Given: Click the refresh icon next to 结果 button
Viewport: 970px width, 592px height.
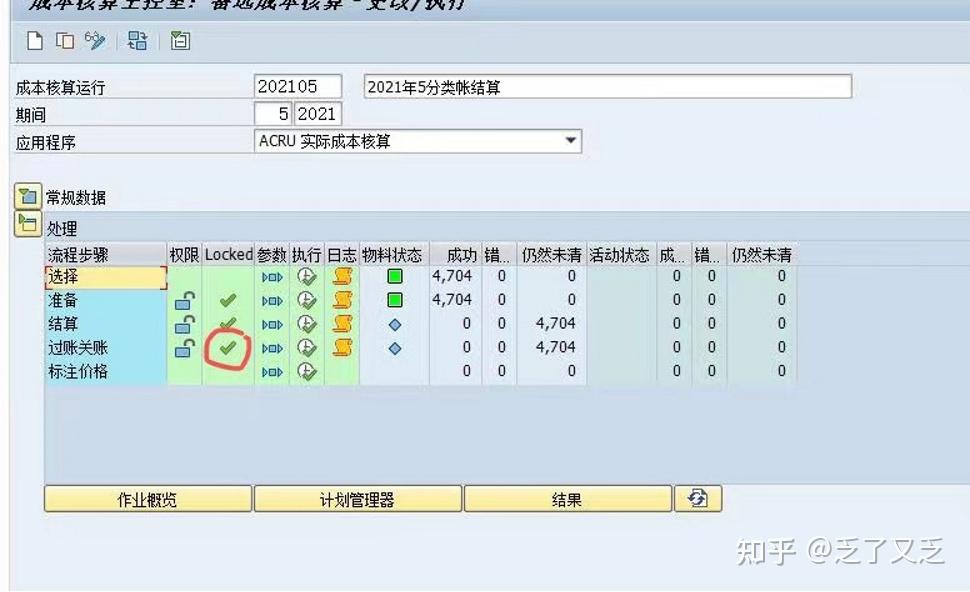Looking at the screenshot, I should coord(697,498).
